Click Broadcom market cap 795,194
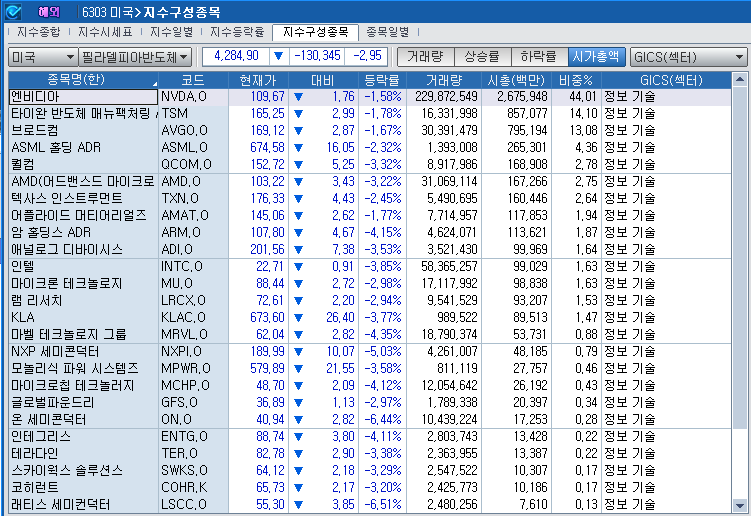This screenshot has width=751, height=516. point(527,130)
